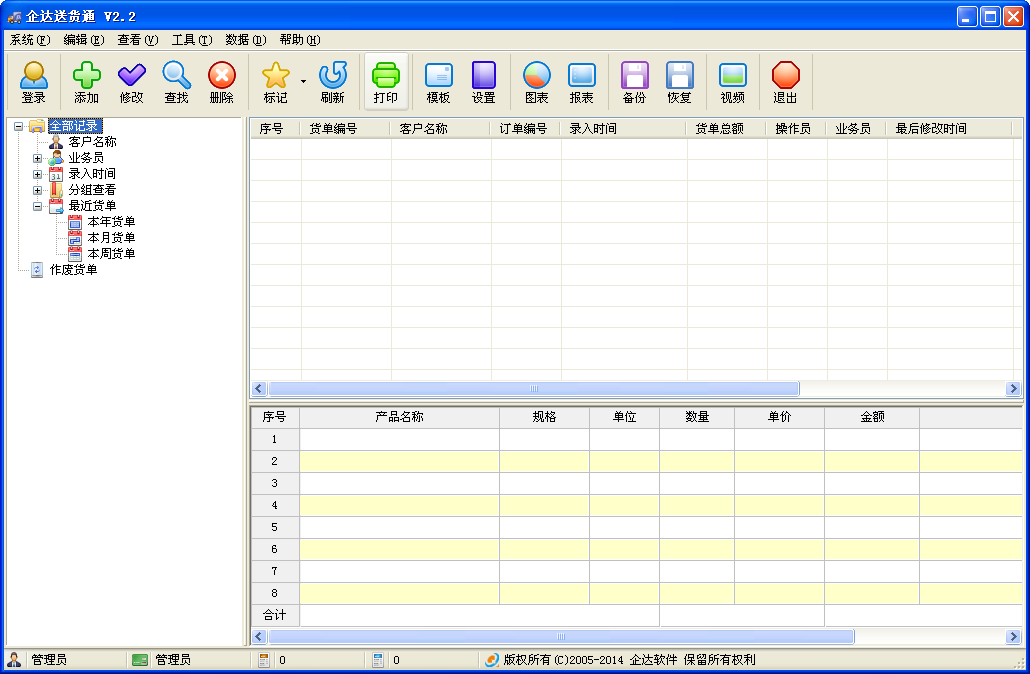Viewport: 1030px width, 674px height.
Task: Expand the 录入时间 tree node
Action: coord(37,174)
